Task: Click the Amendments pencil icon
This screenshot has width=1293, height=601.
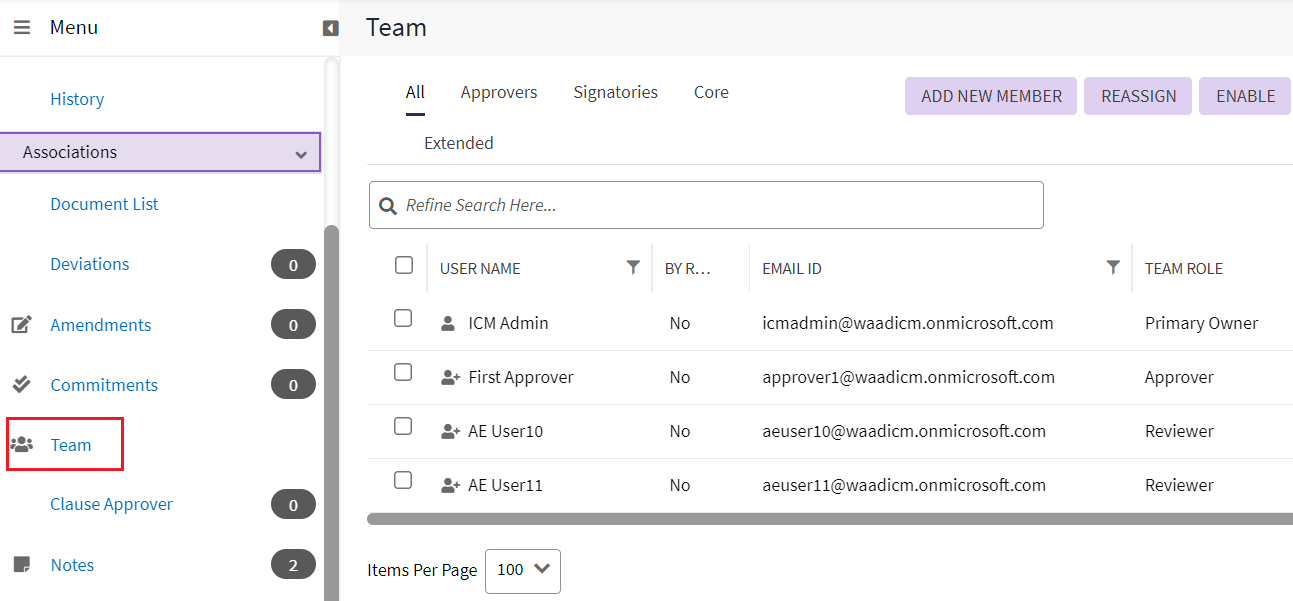Action: [21, 325]
